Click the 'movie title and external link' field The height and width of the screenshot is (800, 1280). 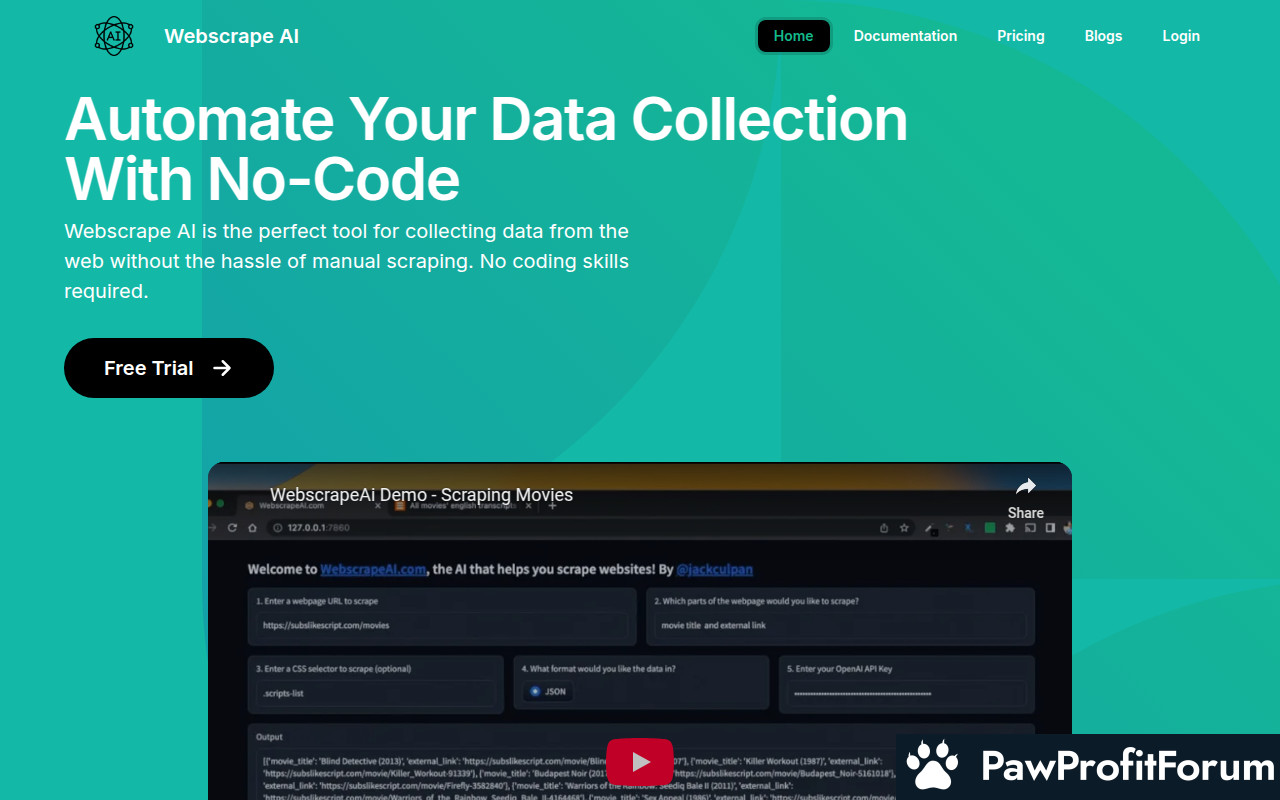[841, 625]
